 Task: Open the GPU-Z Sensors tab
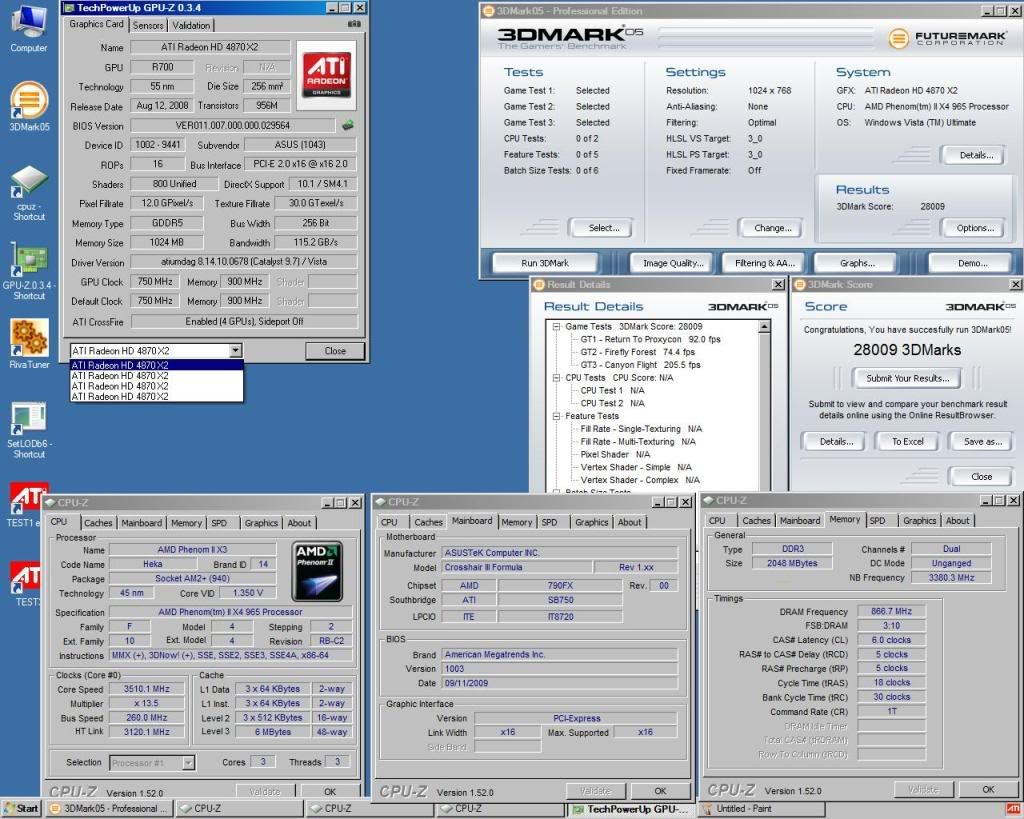click(x=148, y=25)
